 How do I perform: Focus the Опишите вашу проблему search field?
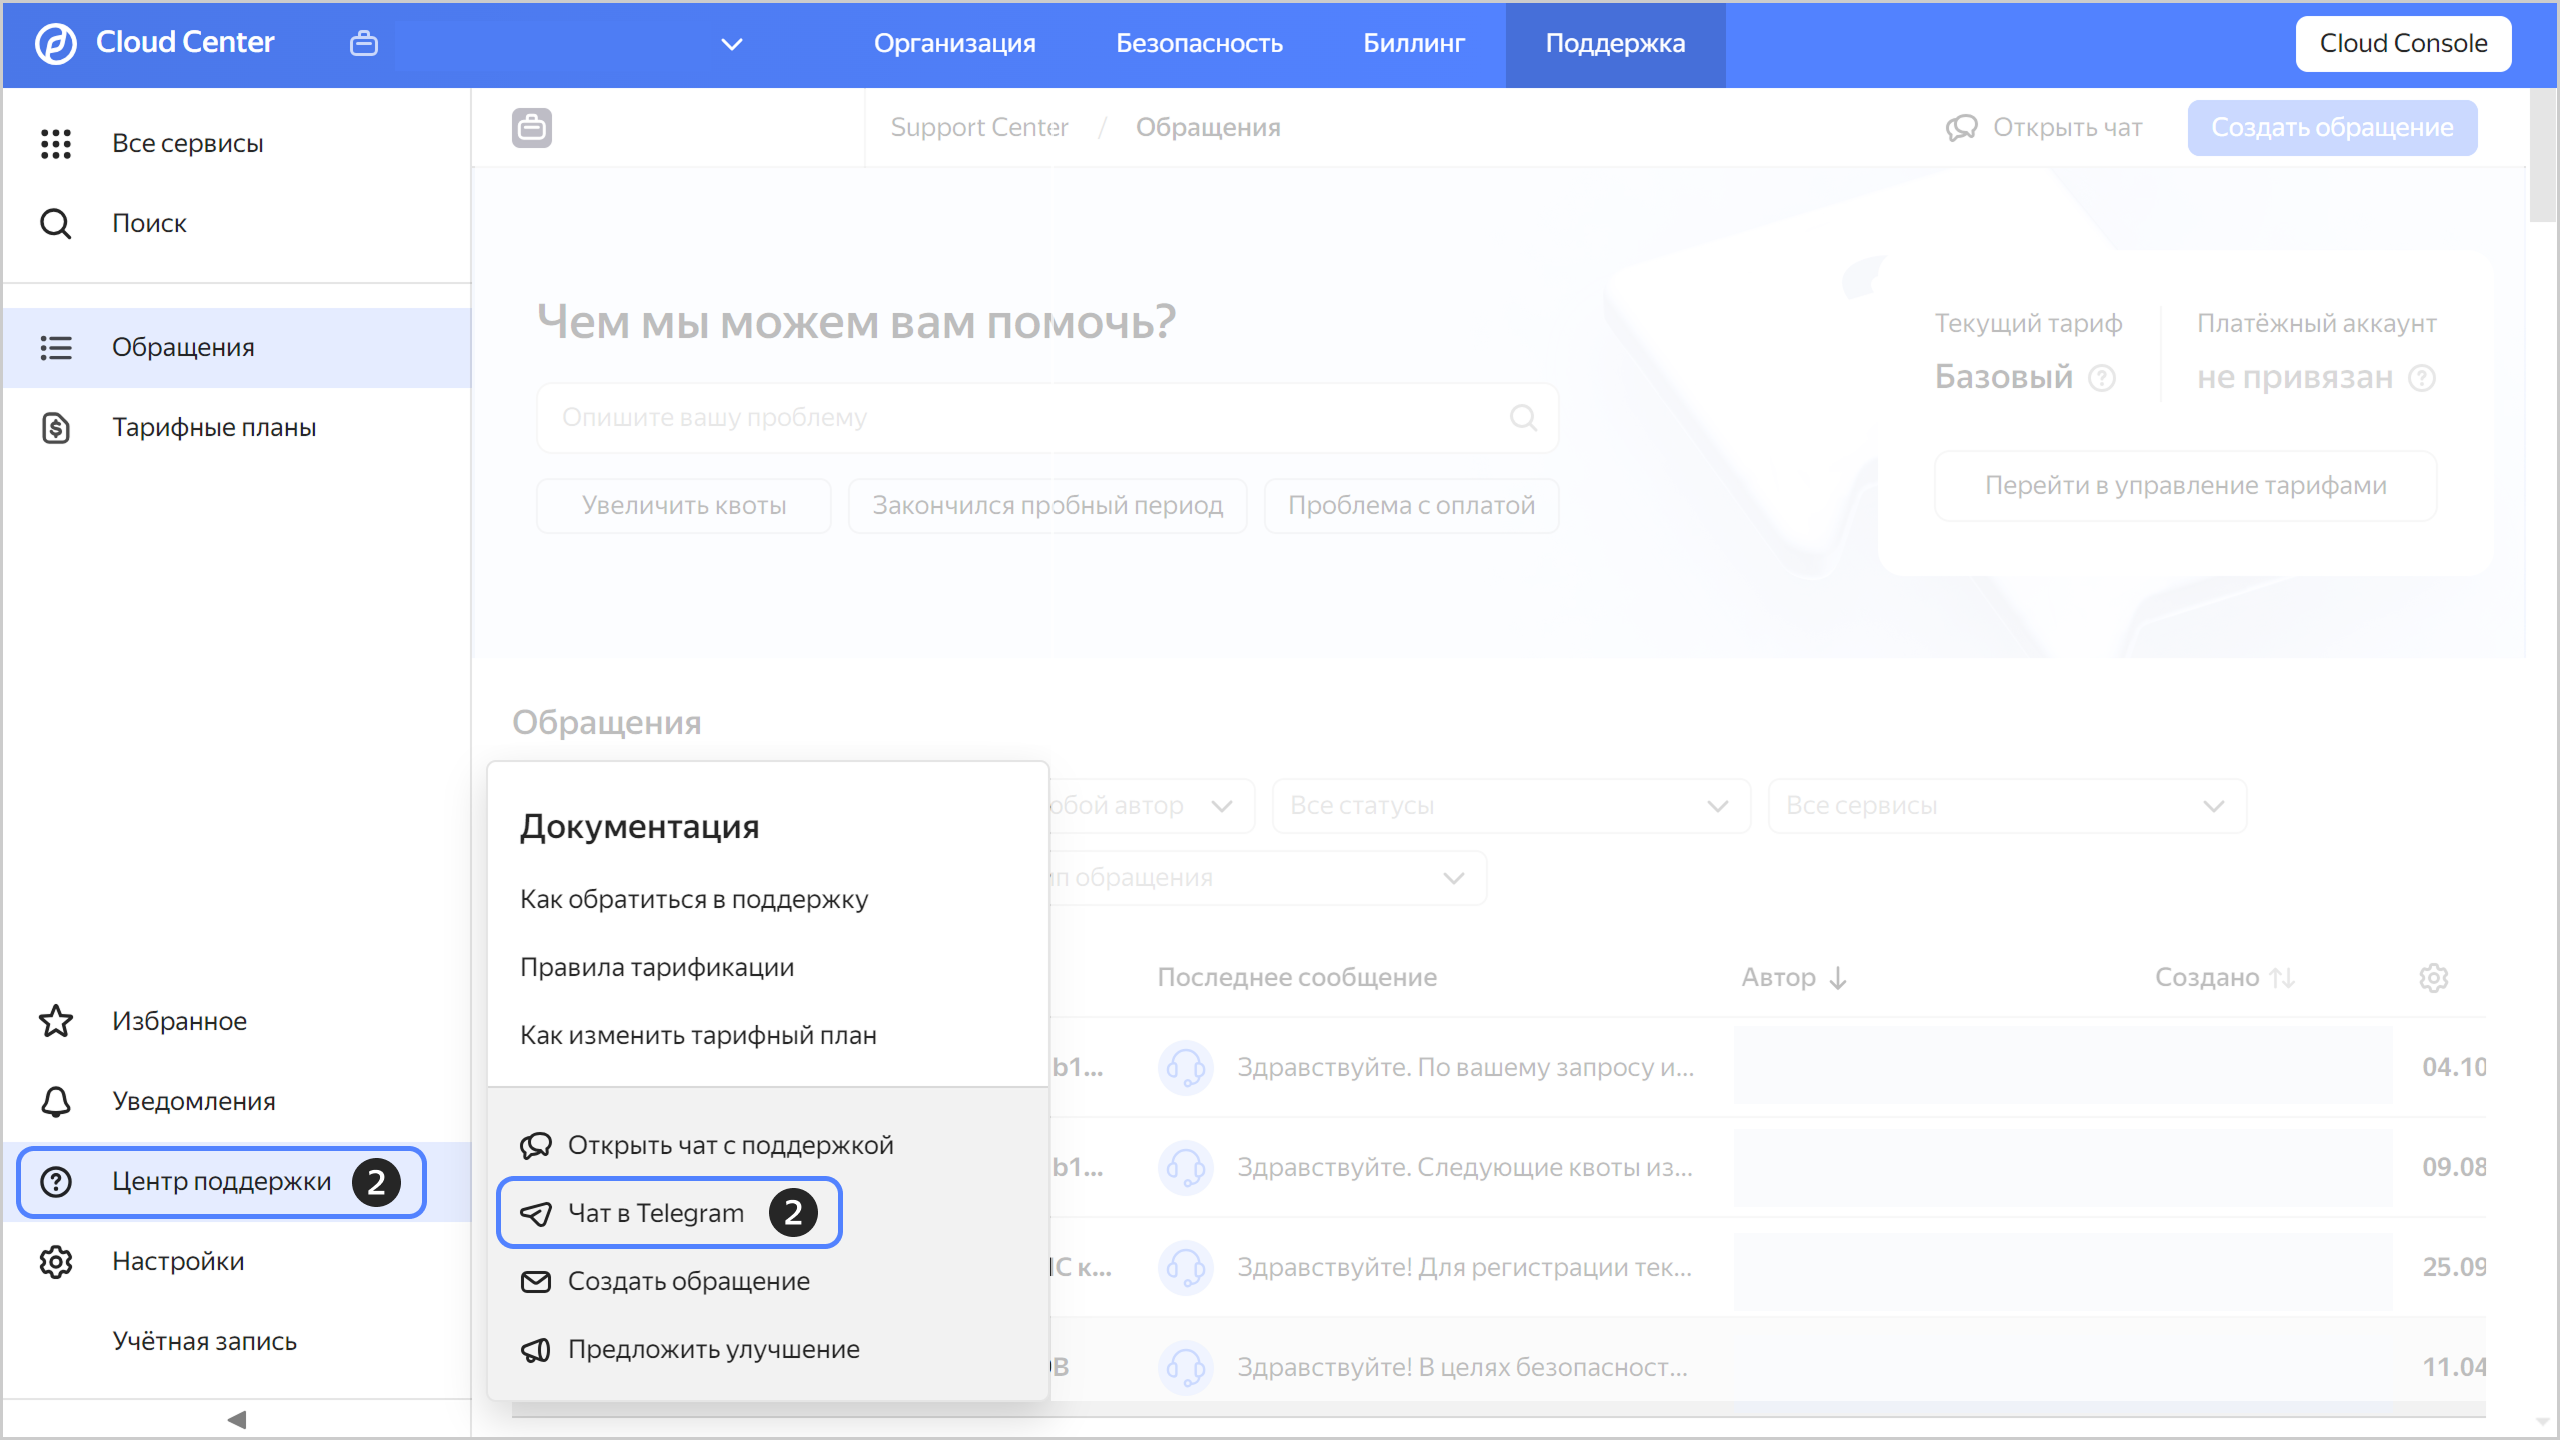coord(1030,417)
